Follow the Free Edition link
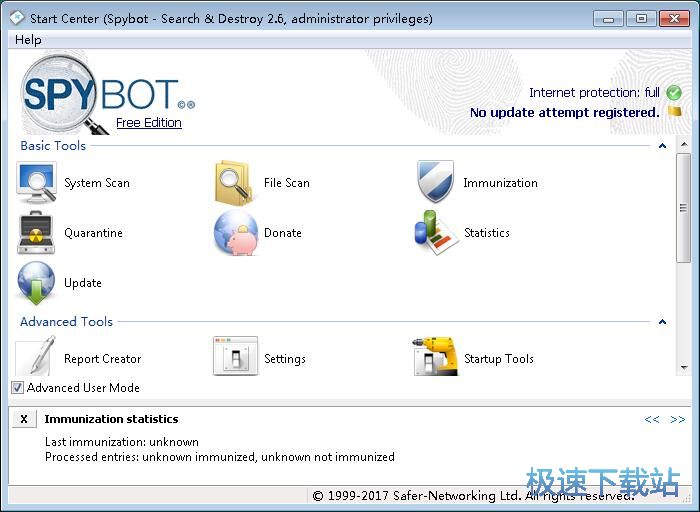The height and width of the screenshot is (512, 700). tap(149, 123)
